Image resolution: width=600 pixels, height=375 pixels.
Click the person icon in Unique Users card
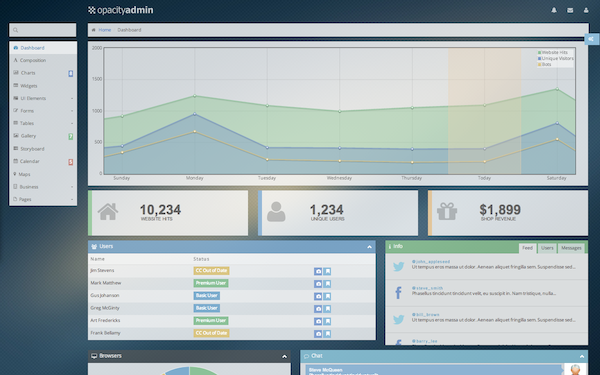276,212
